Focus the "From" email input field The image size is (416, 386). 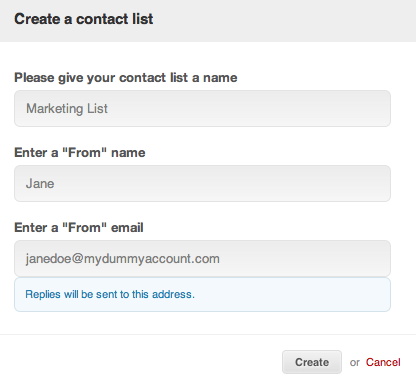202,258
